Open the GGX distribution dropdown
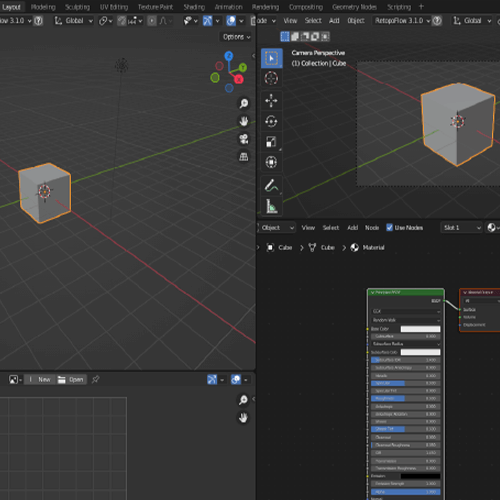This screenshot has width=500, height=500. coord(406,311)
